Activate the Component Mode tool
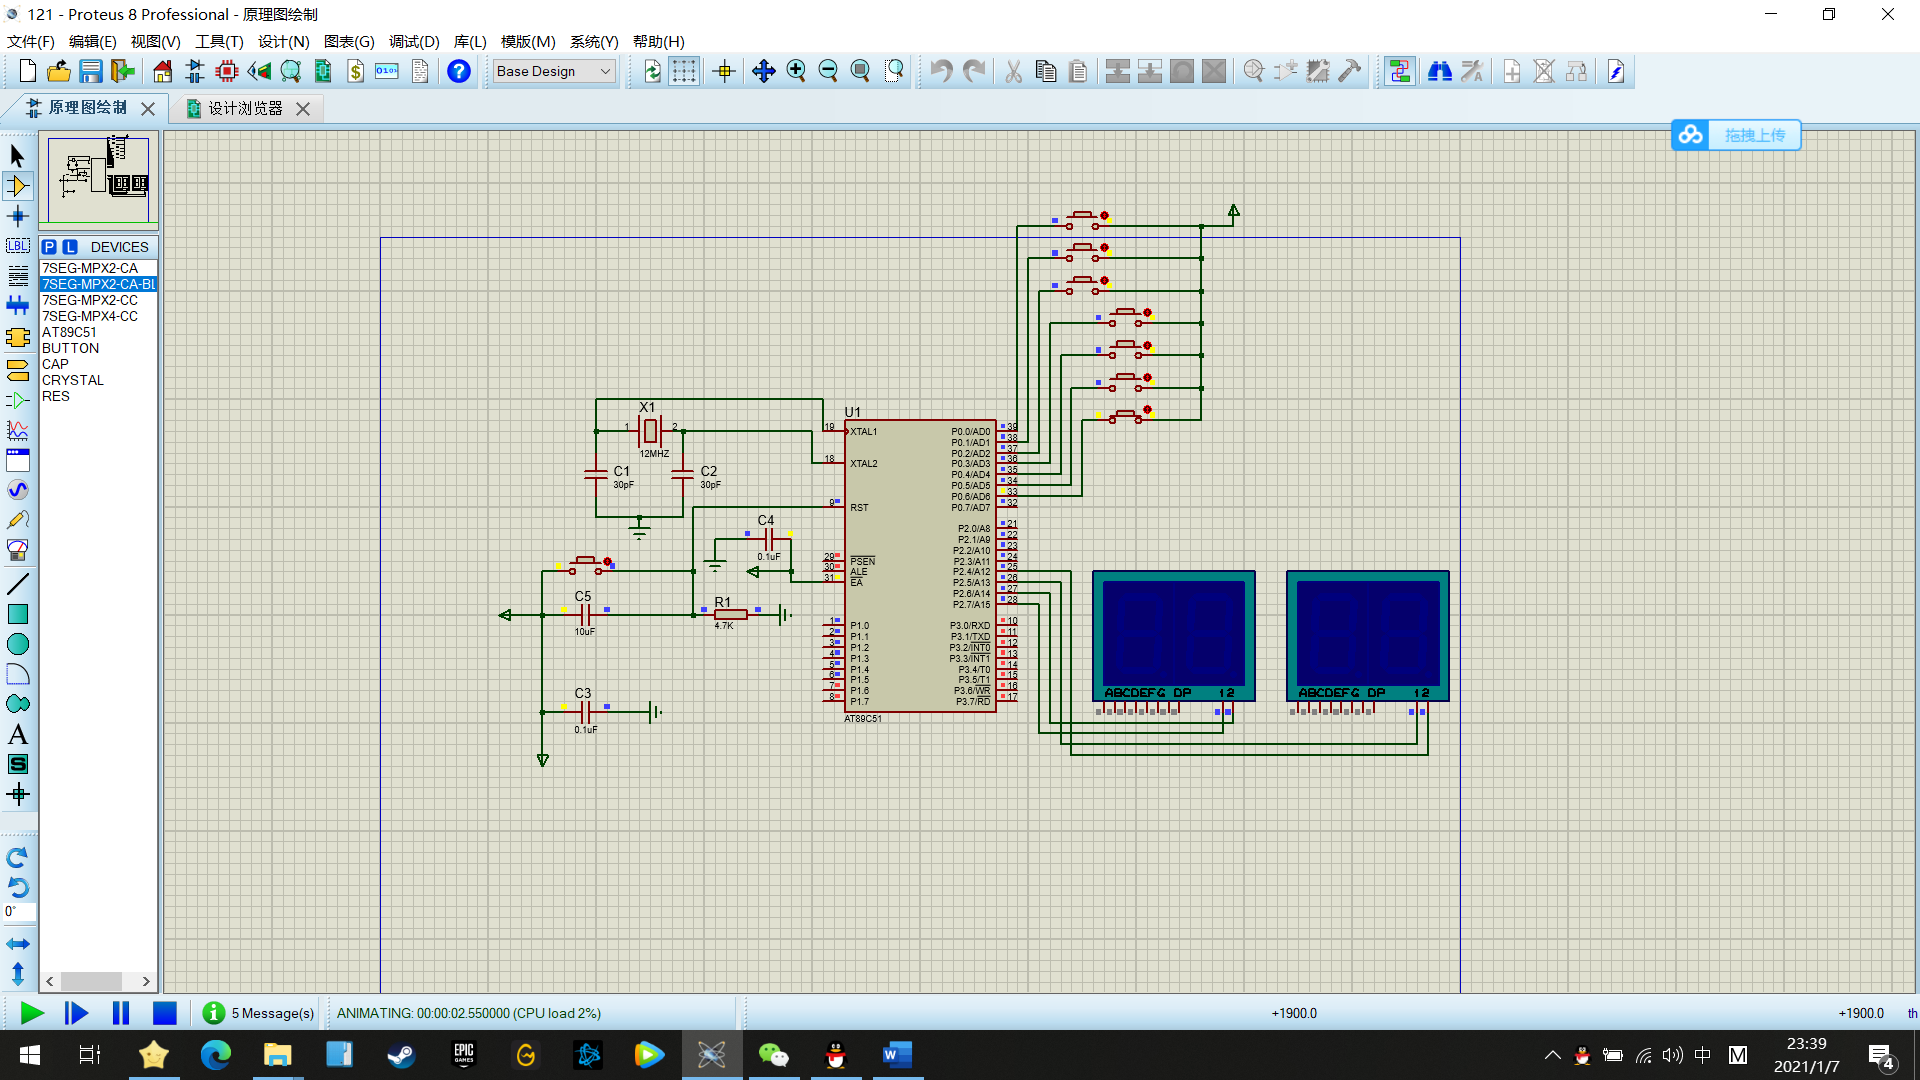Image resolution: width=1920 pixels, height=1080 pixels. click(17, 186)
